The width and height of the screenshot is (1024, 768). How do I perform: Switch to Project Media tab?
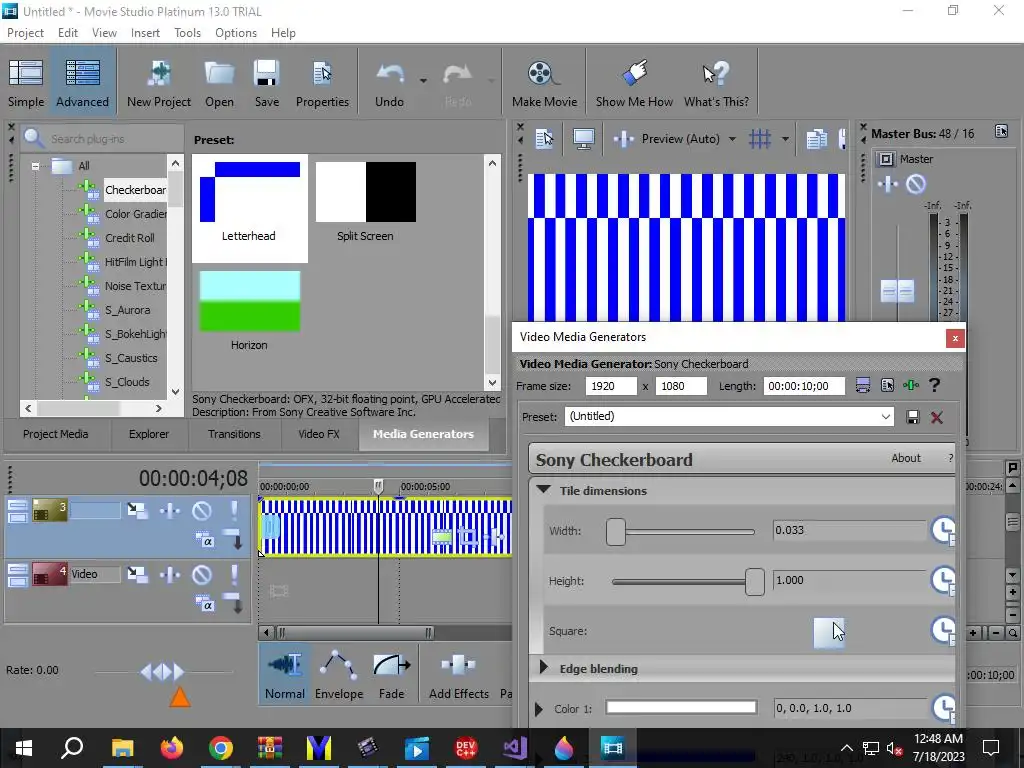(56, 434)
